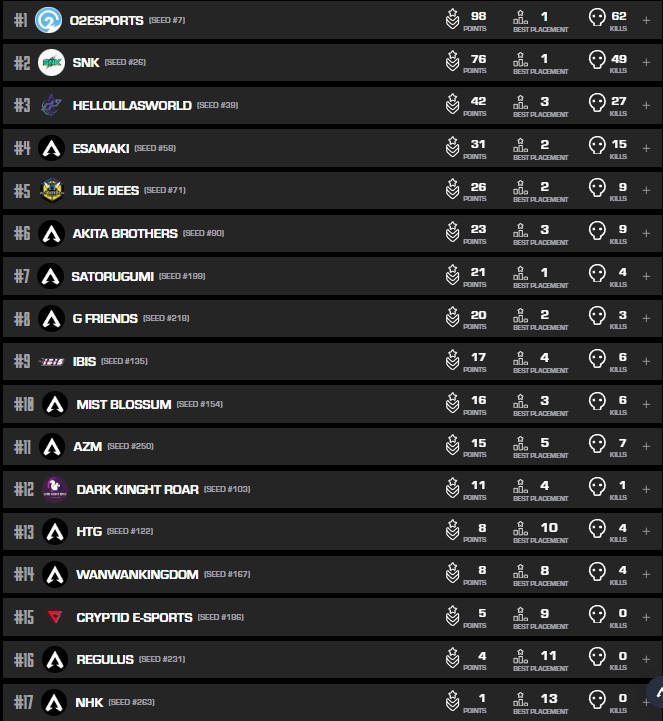Expand the MIST BLOSSUM row details
Viewport: 663px width, 721px height.
tap(646, 403)
